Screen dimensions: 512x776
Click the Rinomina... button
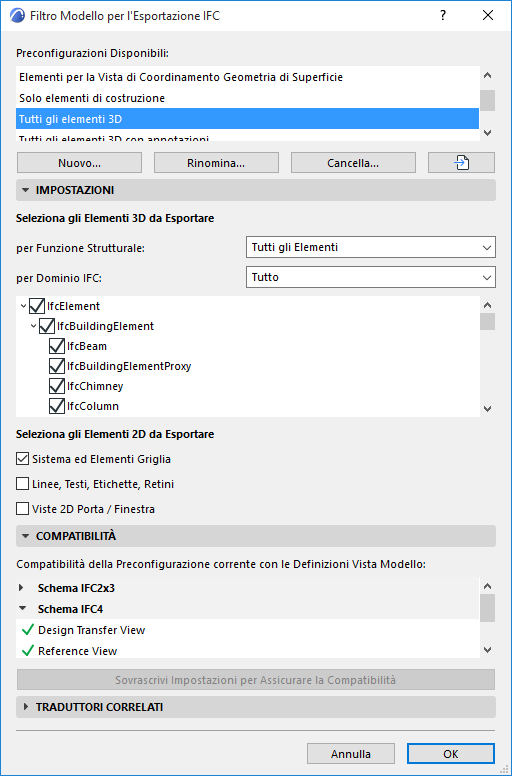point(216,163)
